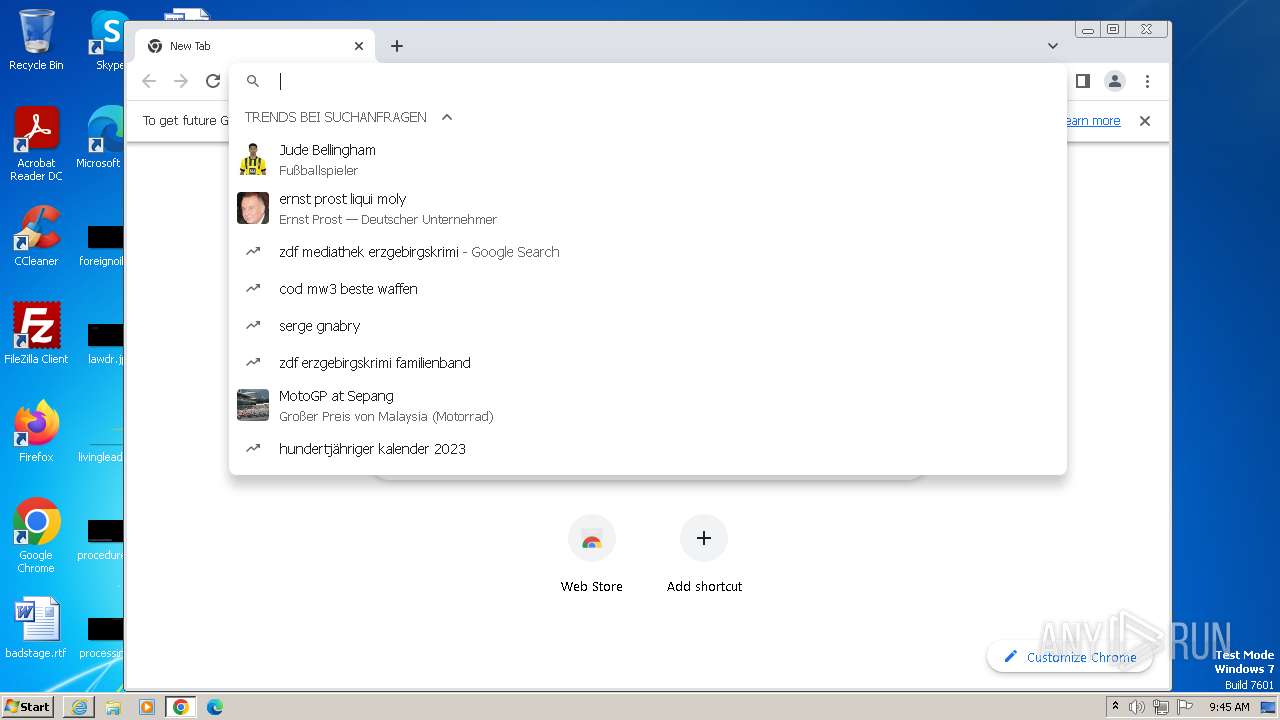Open the Web Store shortcut
This screenshot has height=720, width=1280.
pos(592,555)
